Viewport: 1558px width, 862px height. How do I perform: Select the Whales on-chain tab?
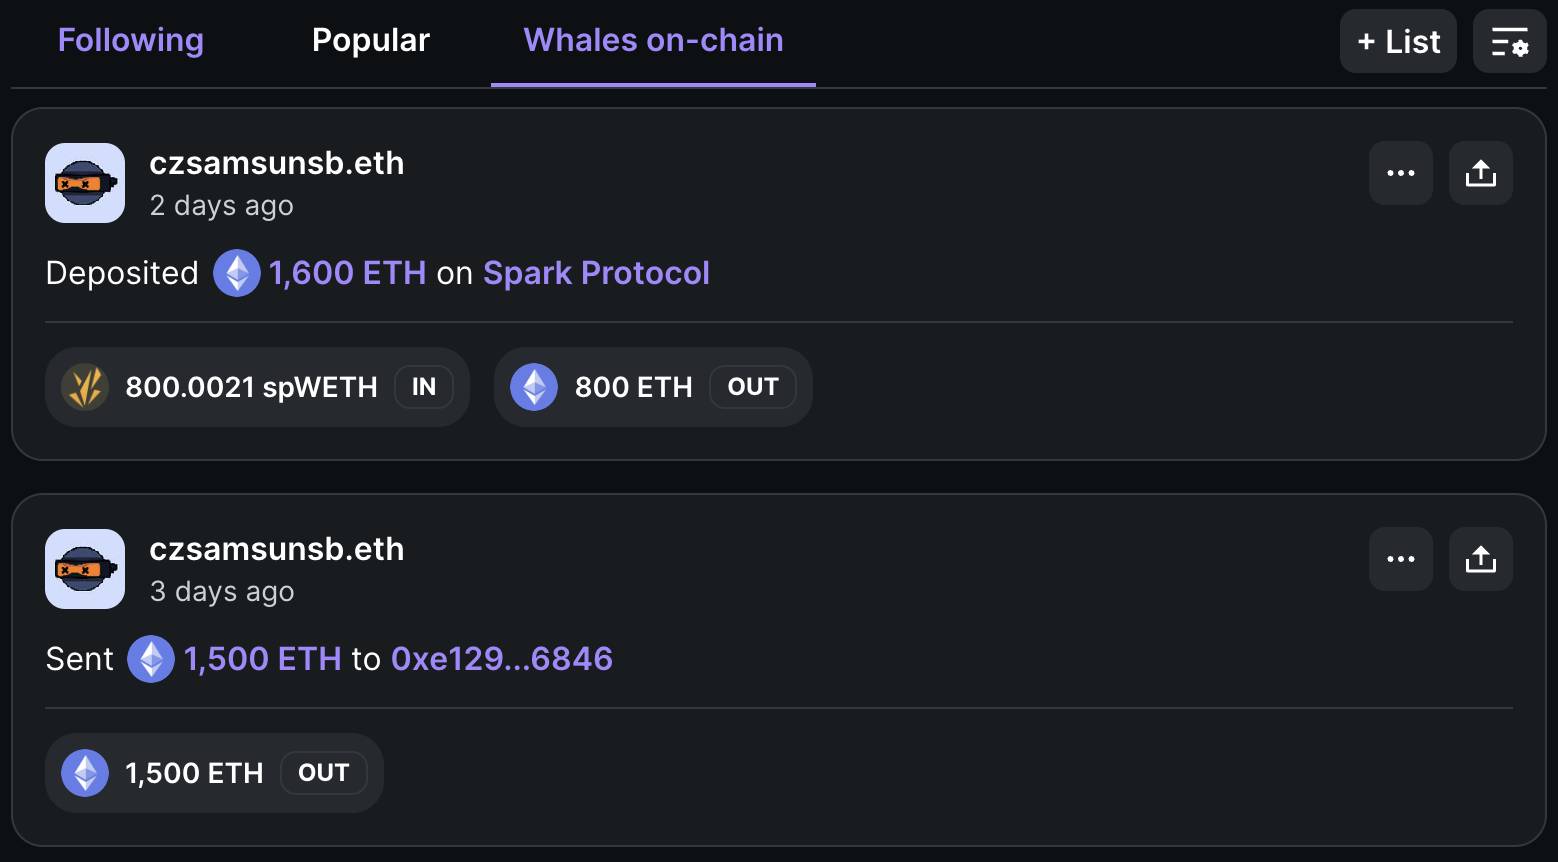(x=653, y=40)
